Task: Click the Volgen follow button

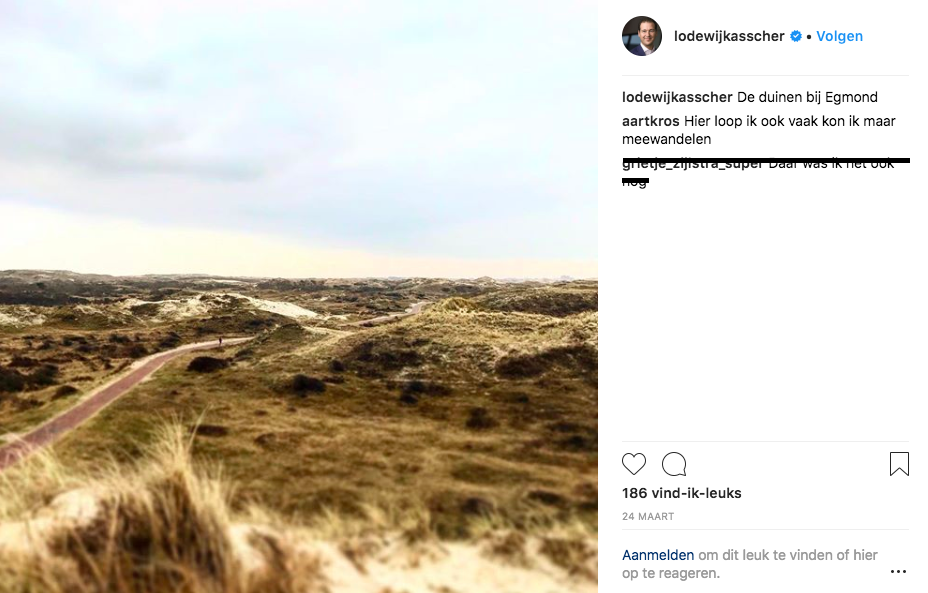Action: pos(839,36)
